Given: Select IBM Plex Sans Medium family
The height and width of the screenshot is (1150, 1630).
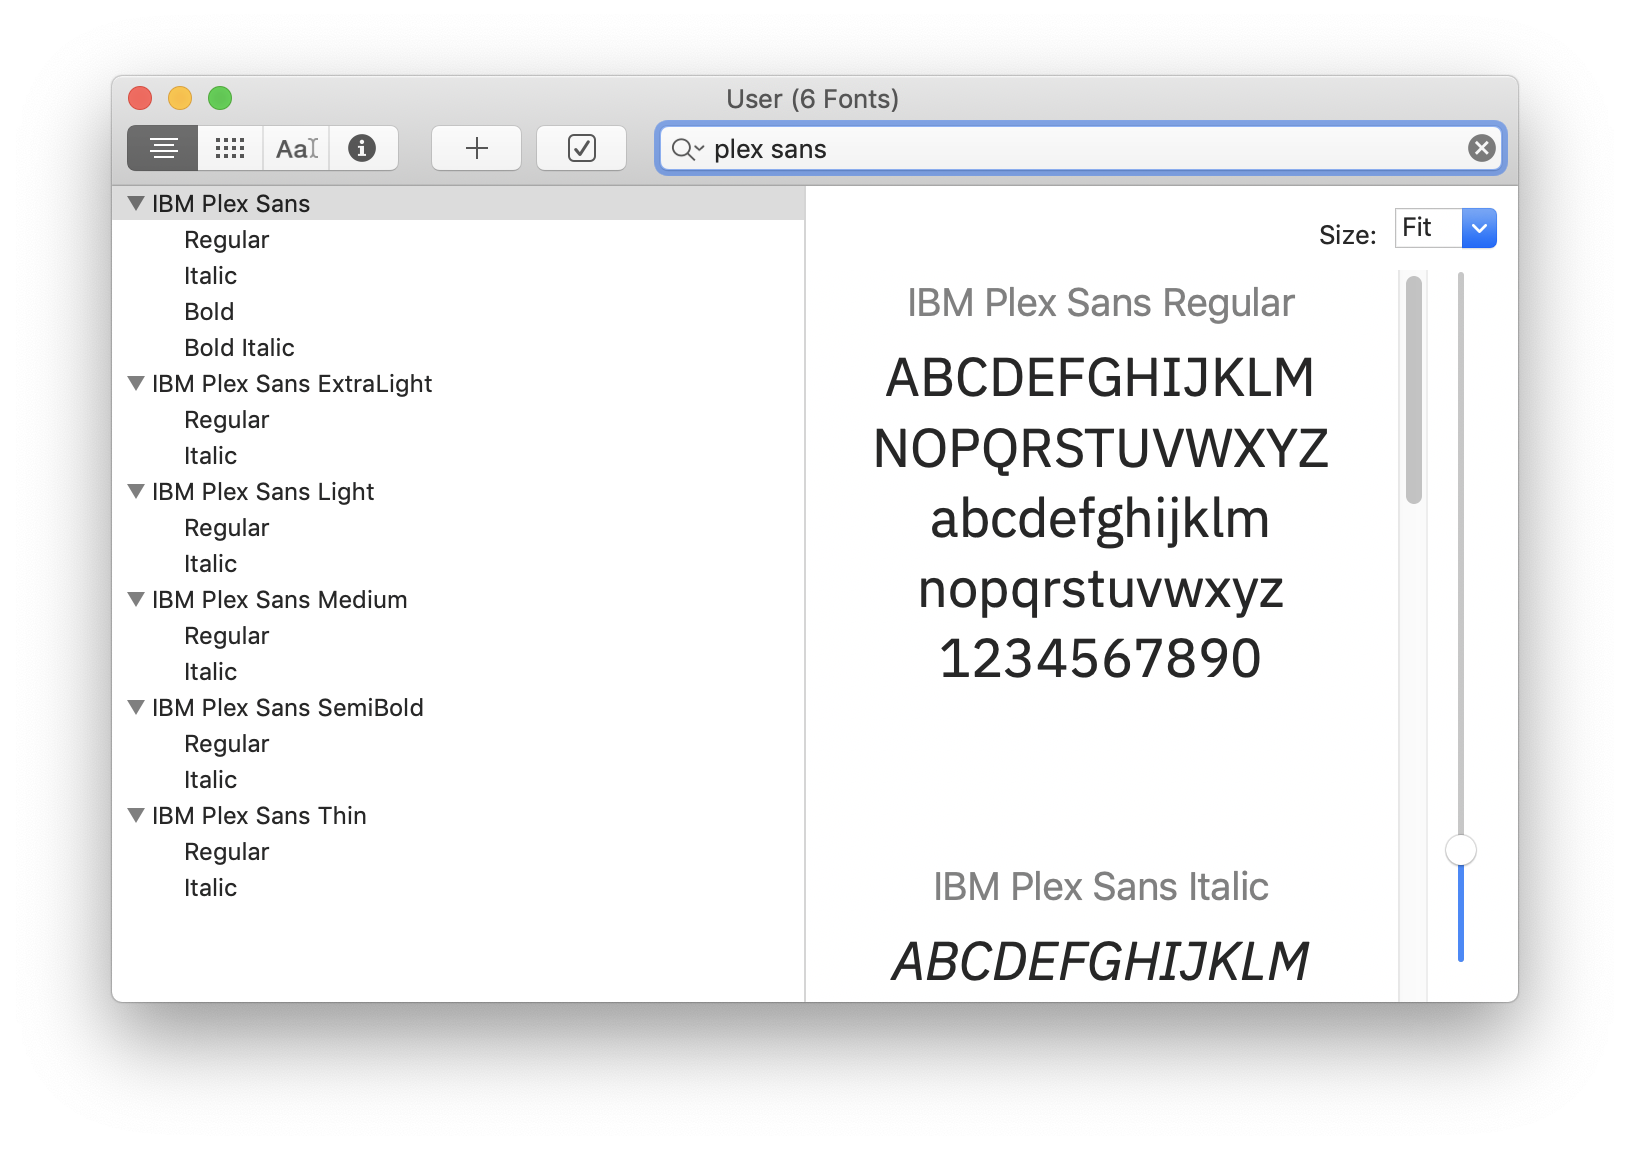Looking at the screenshot, I should pyautogui.click(x=279, y=599).
